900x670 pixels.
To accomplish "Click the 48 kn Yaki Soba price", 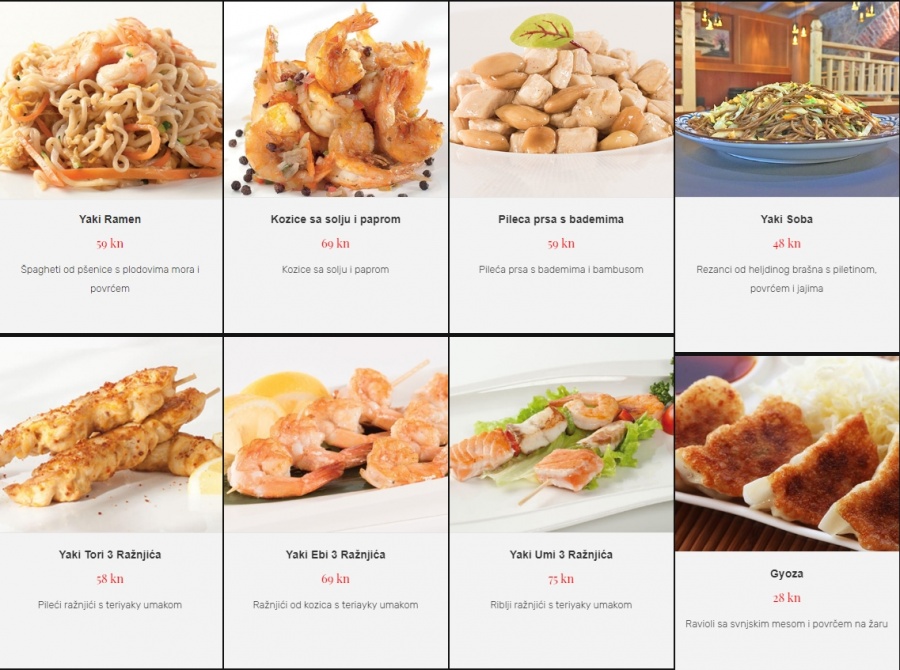I will click(x=786, y=243).
